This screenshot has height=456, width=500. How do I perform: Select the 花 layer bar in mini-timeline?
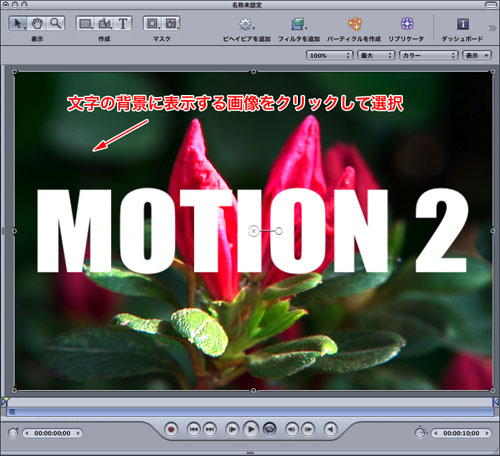point(250,412)
